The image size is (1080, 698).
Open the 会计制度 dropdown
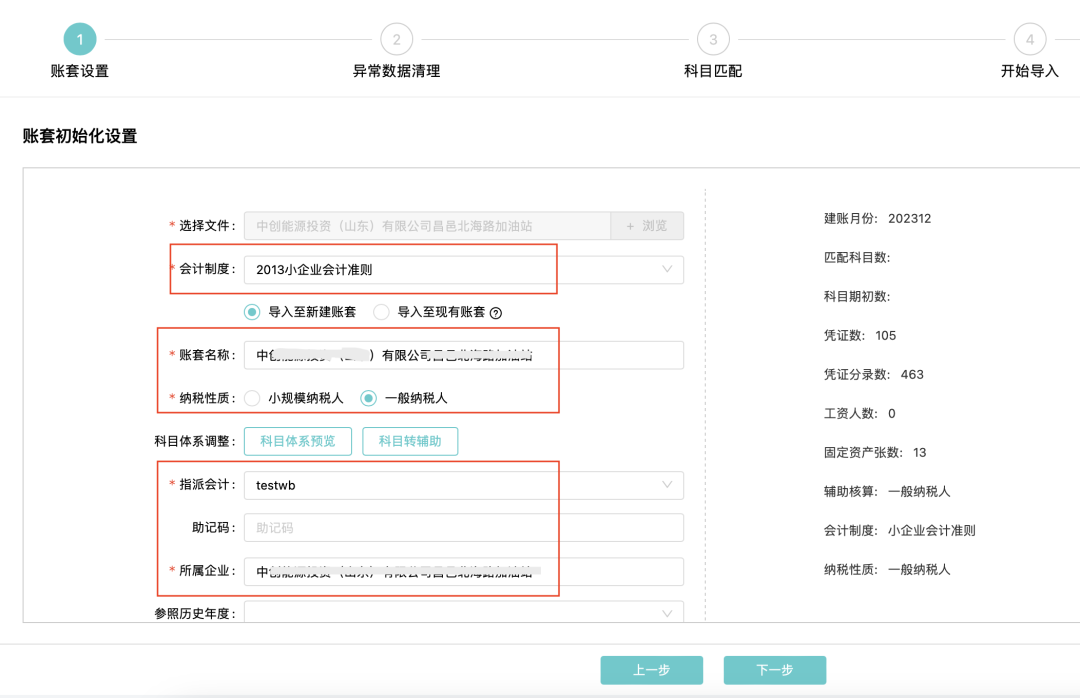tap(464, 270)
